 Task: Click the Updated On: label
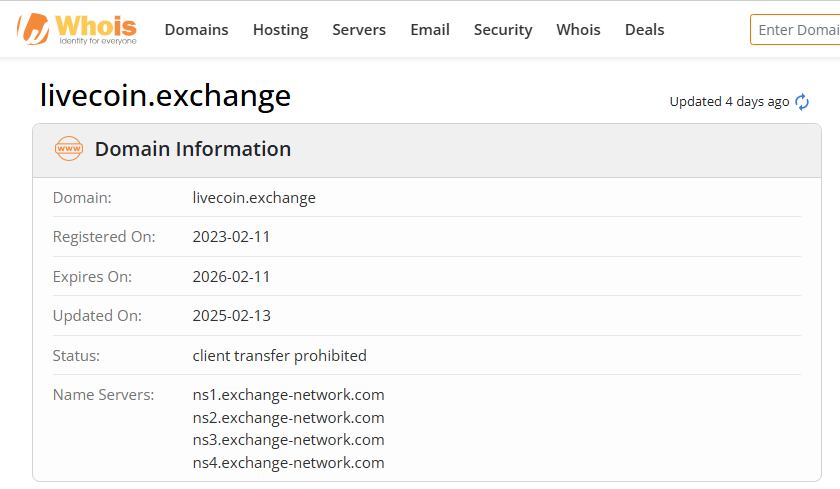[97, 315]
